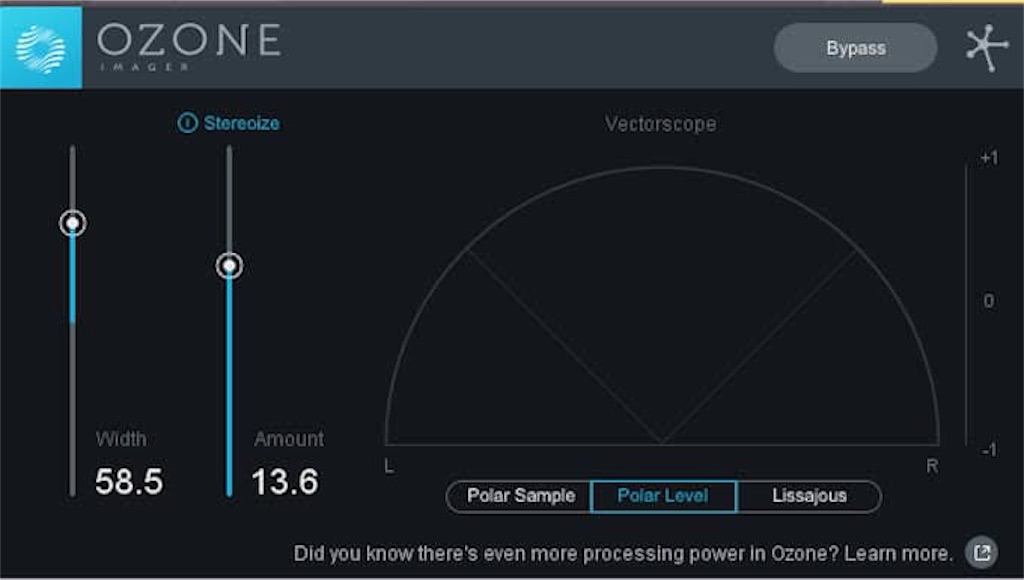This screenshot has width=1024, height=580.
Task: Click the correlation meter bar
Action: pos(967,304)
